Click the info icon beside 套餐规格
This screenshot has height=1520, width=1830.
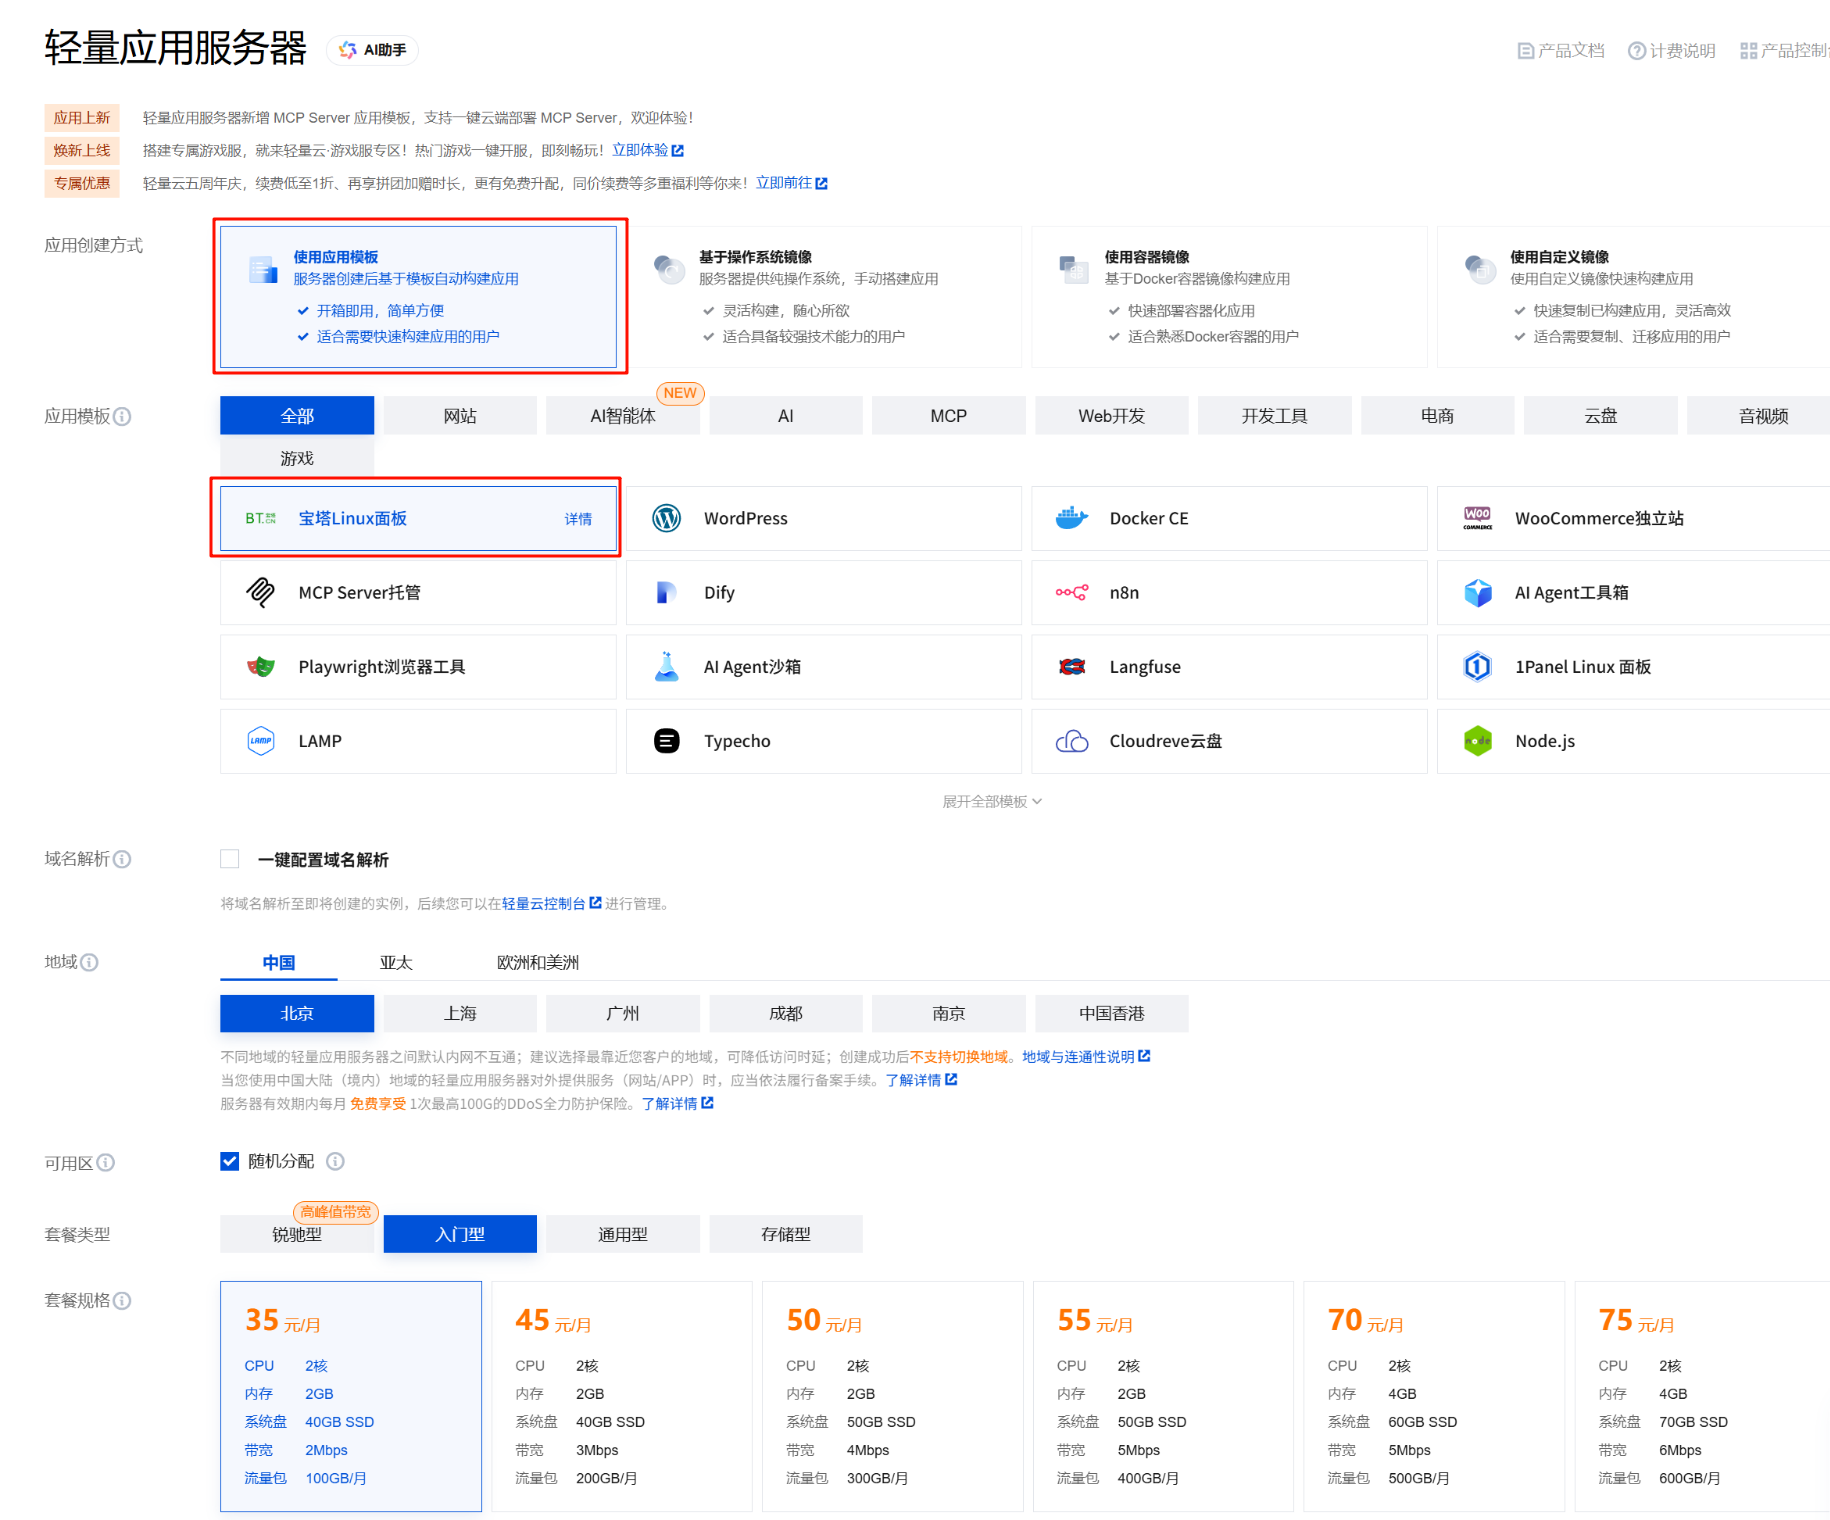pos(122,1300)
